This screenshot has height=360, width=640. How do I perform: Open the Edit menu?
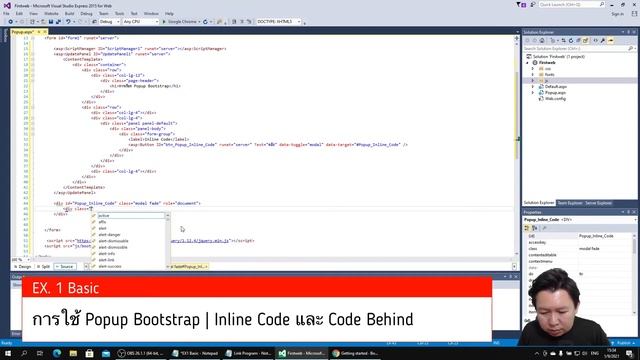click(19, 13)
